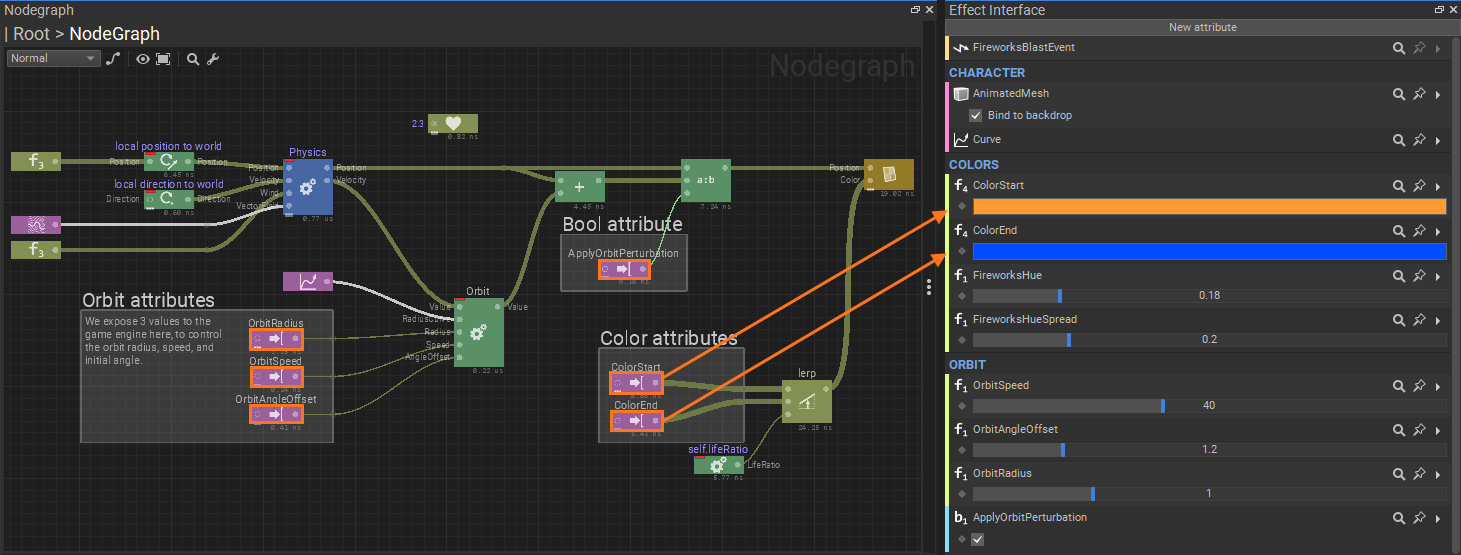Screen dimensions: 1461x555
Task: Select the ApplyOrbitPerturbation bool node
Action: point(624,270)
